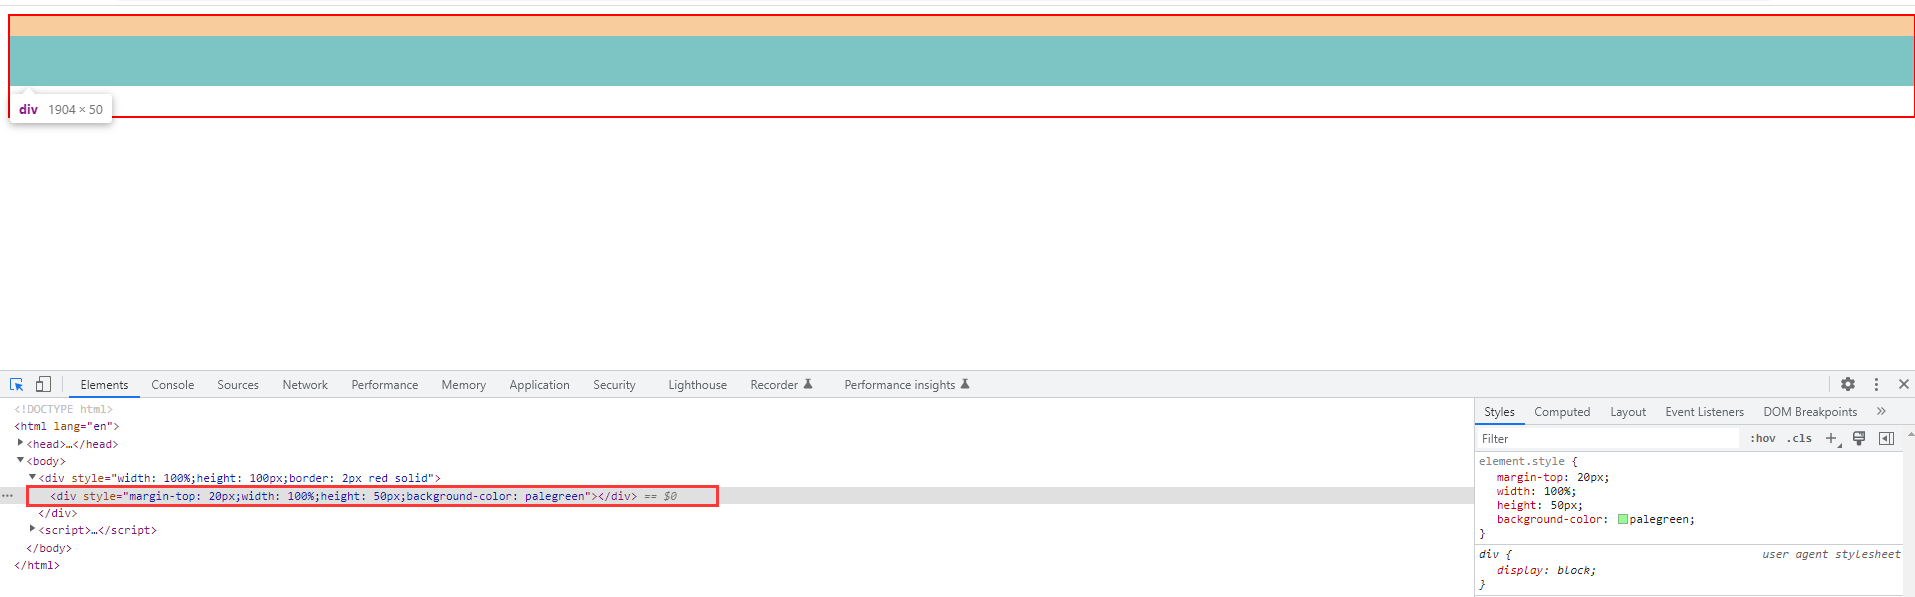The width and height of the screenshot is (1915, 597).
Task: Toggle the computed styles sidebar icon
Action: 1886,439
